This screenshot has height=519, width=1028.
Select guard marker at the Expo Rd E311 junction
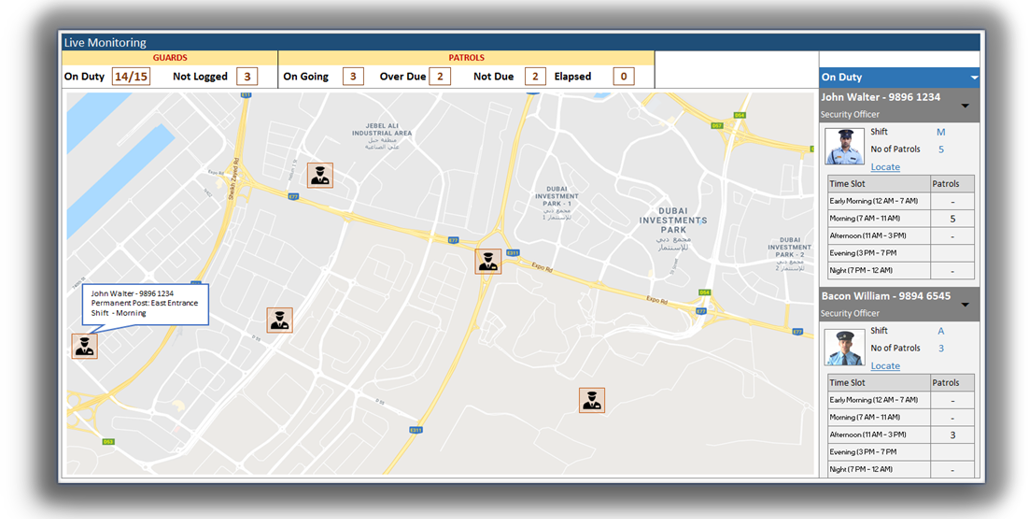coord(488,262)
